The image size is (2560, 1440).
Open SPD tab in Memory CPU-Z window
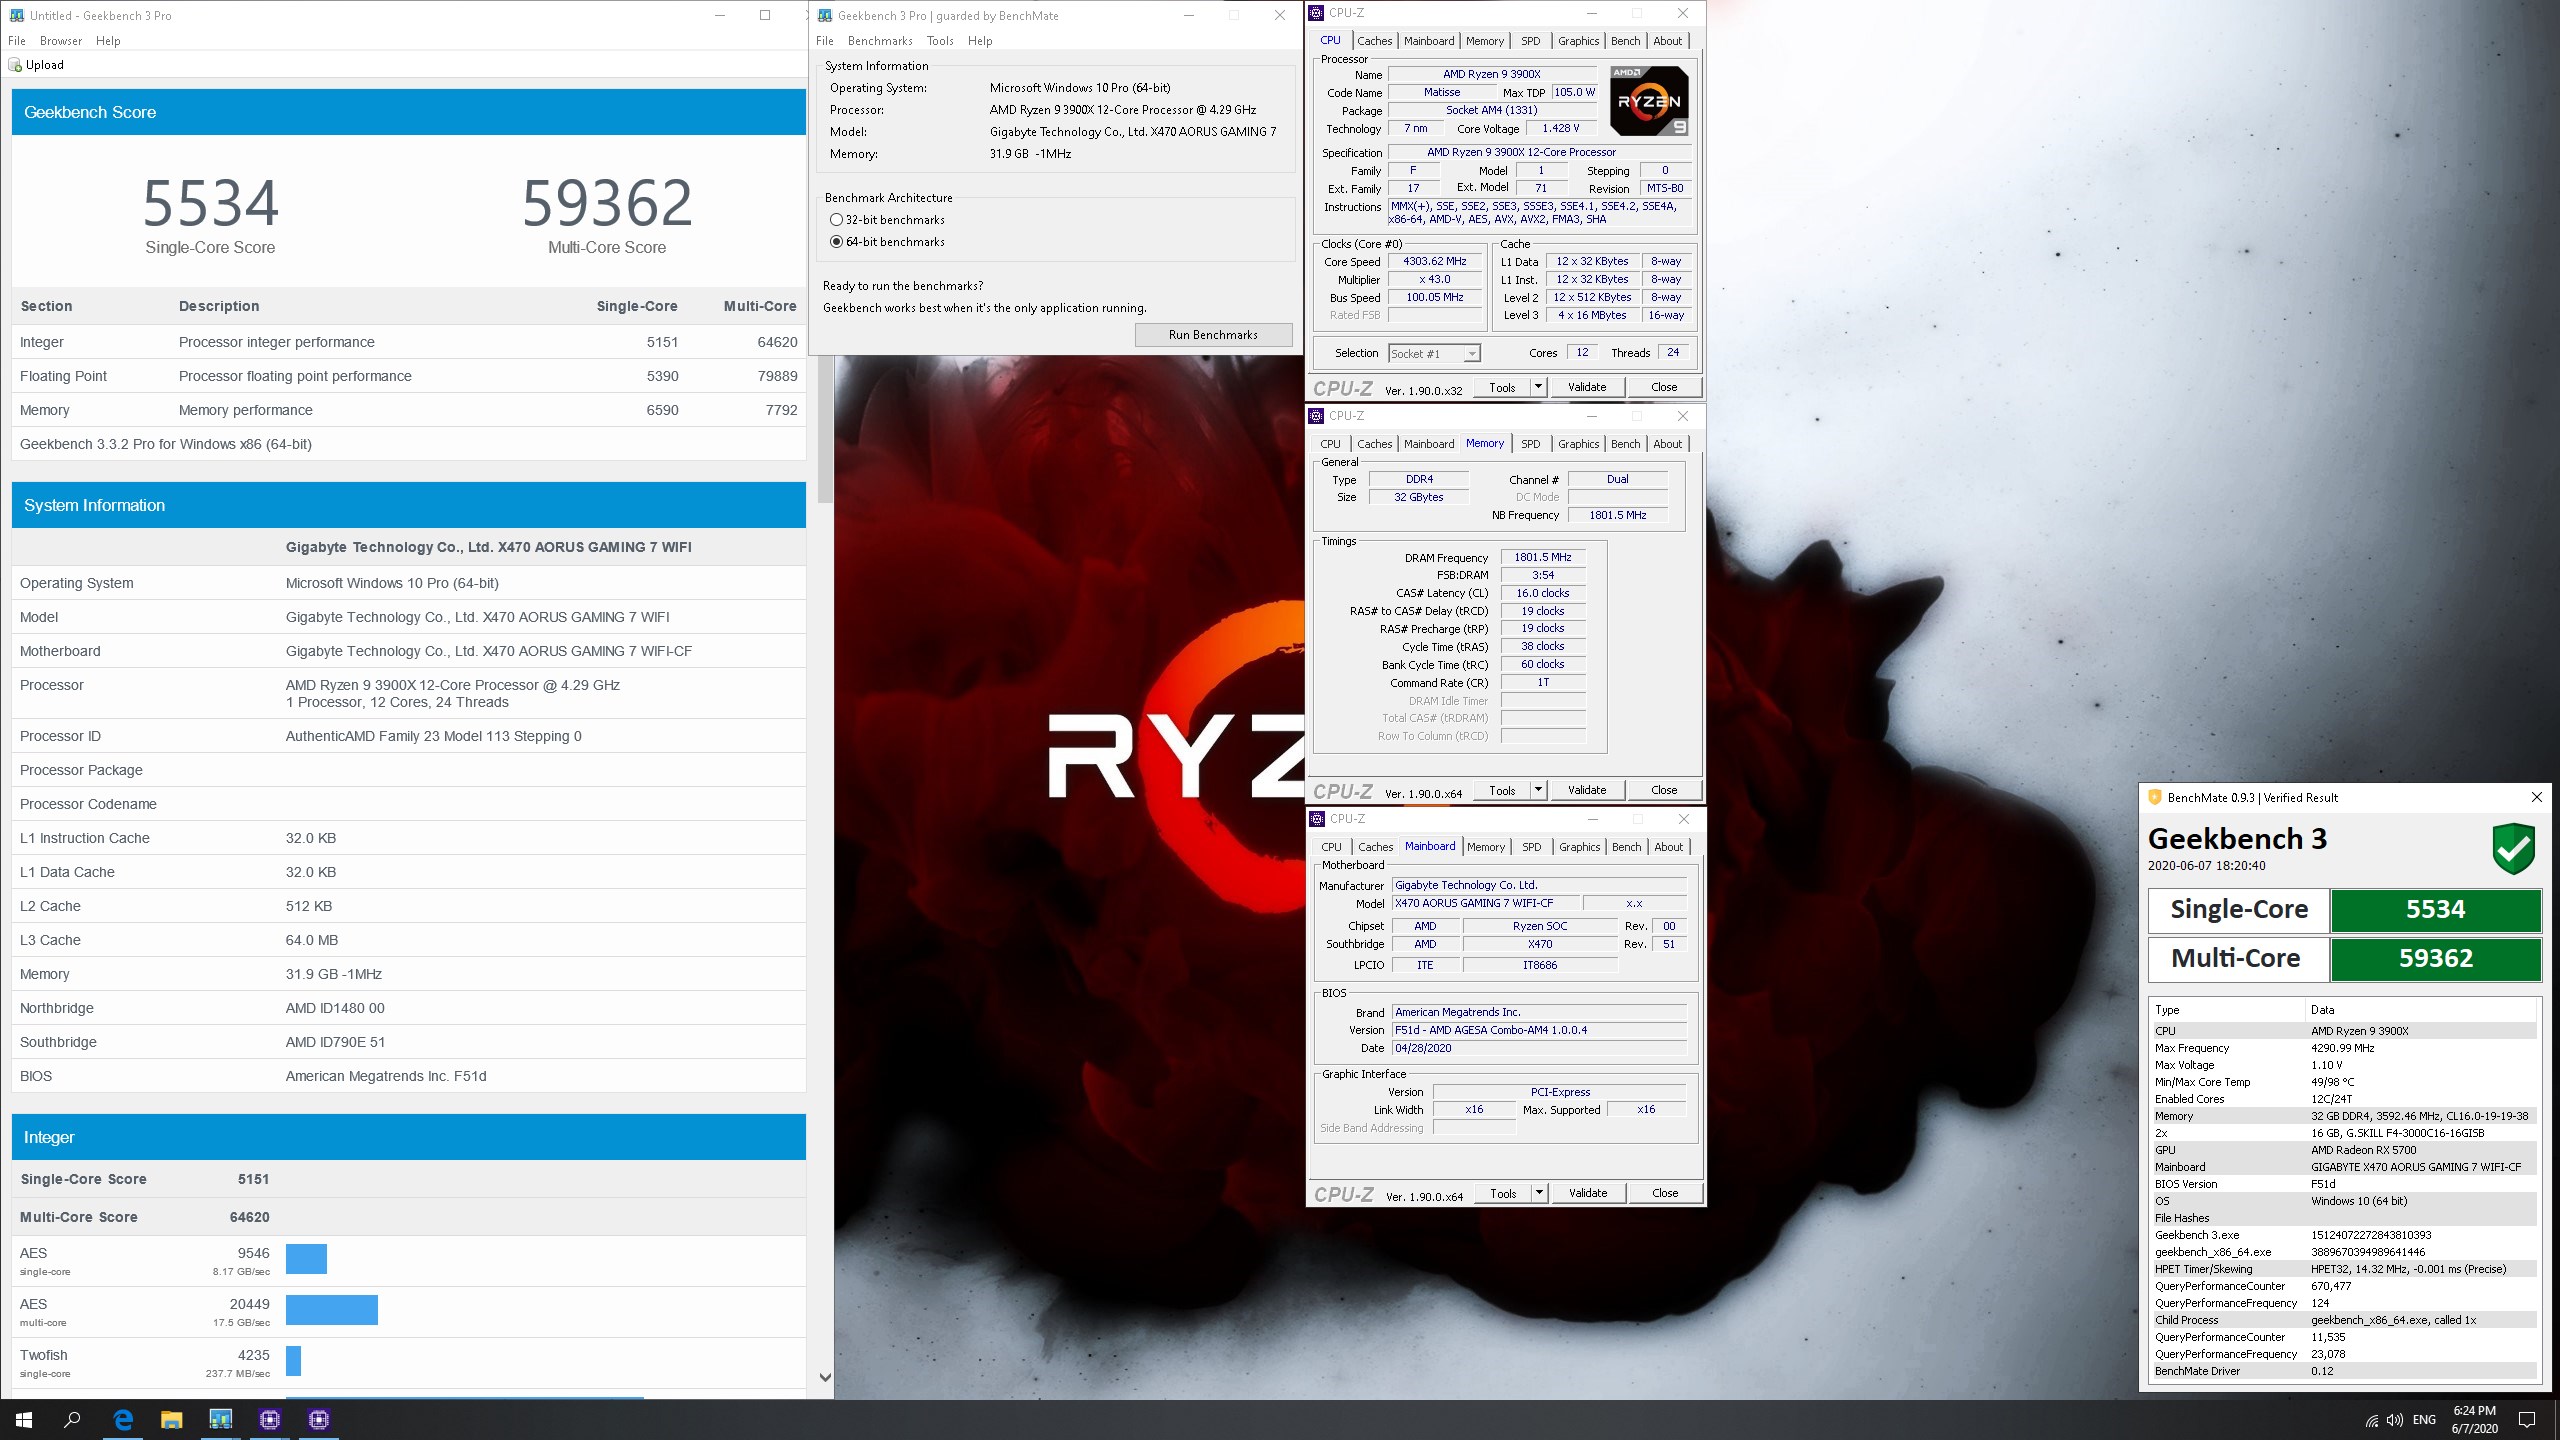click(1530, 444)
